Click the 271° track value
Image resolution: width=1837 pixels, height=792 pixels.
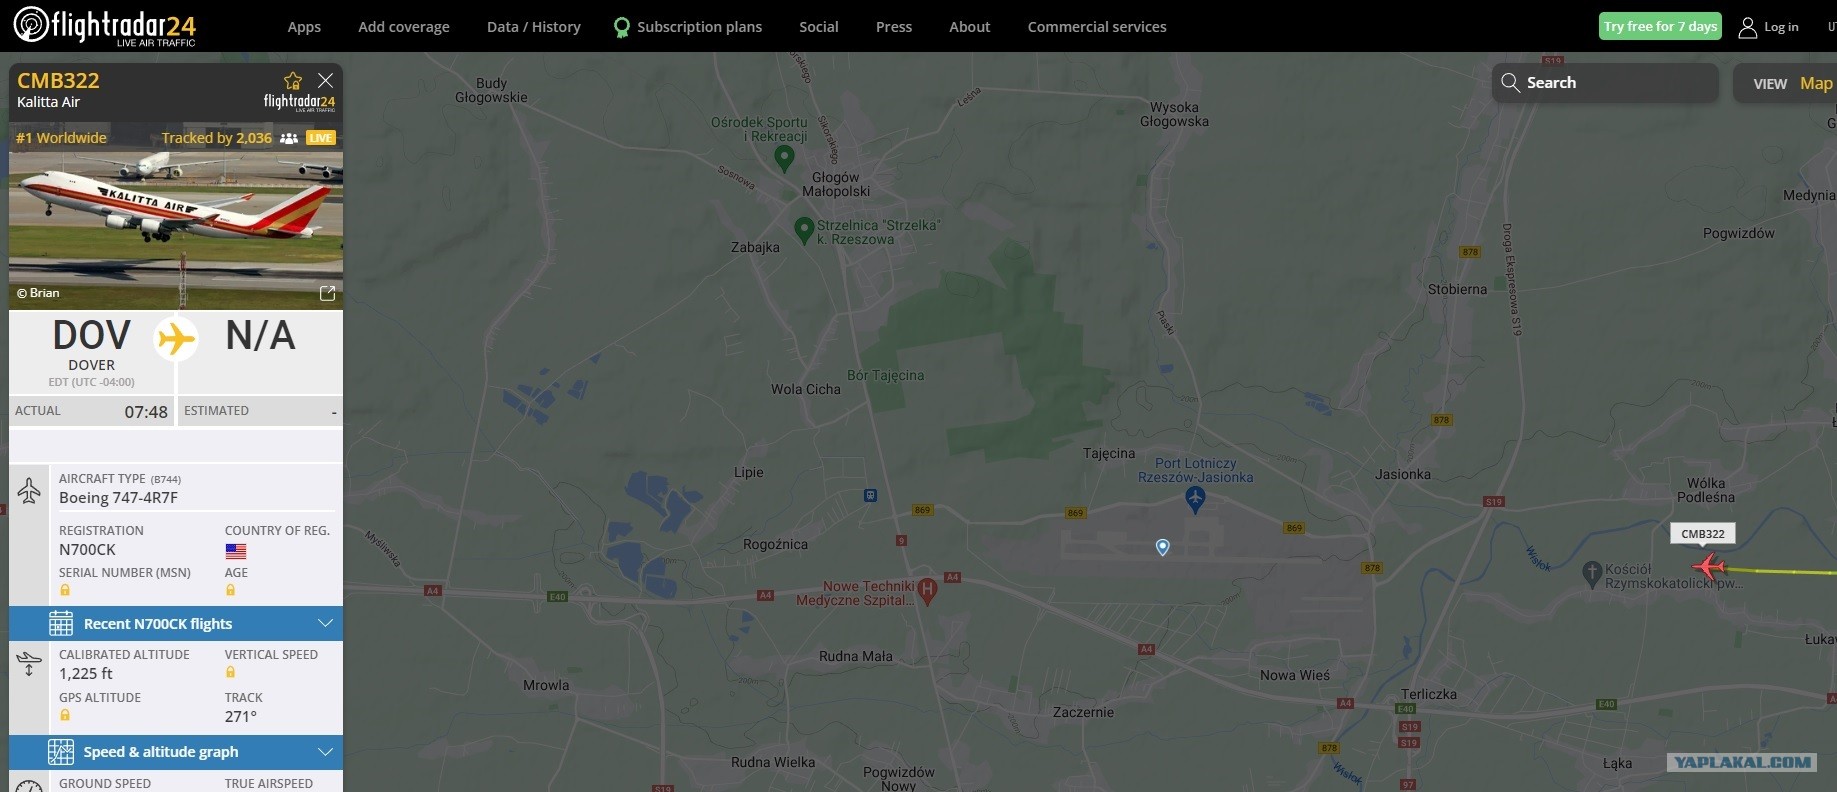click(241, 717)
